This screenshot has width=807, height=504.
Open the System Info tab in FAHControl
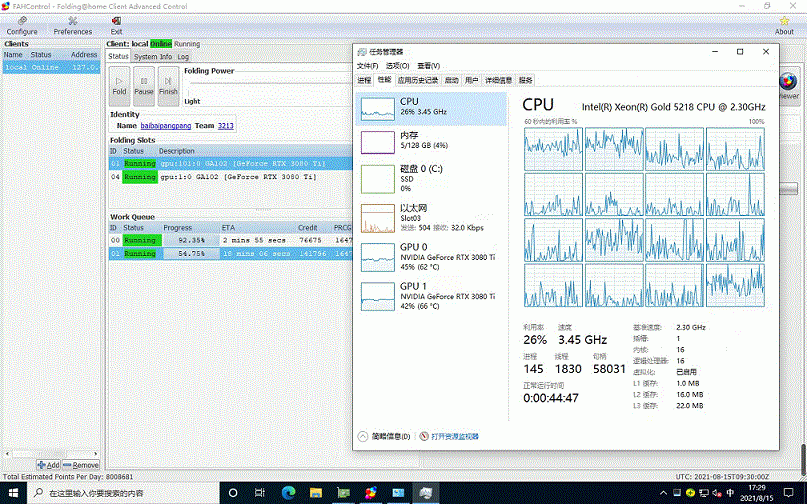[153, 57]
